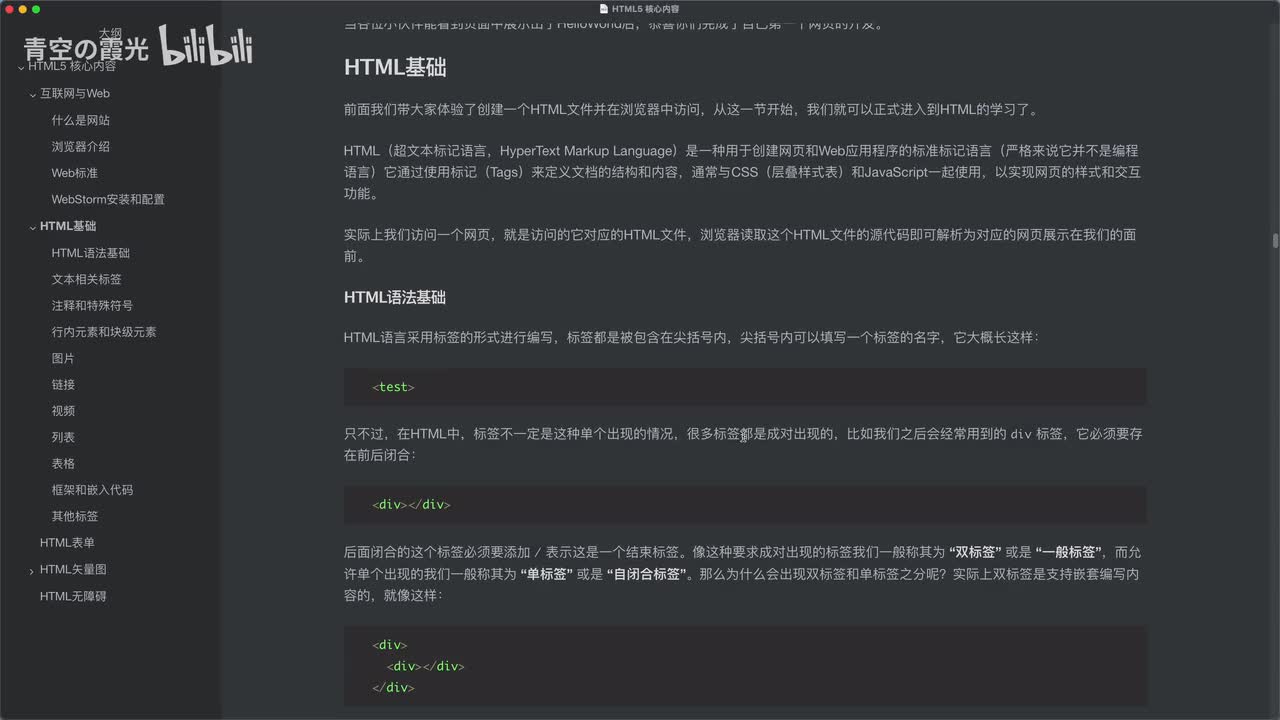This screenshot has width=1280, height=720.
Task: Click the vertical scrollbar thumb
Action: [1275, 241]
